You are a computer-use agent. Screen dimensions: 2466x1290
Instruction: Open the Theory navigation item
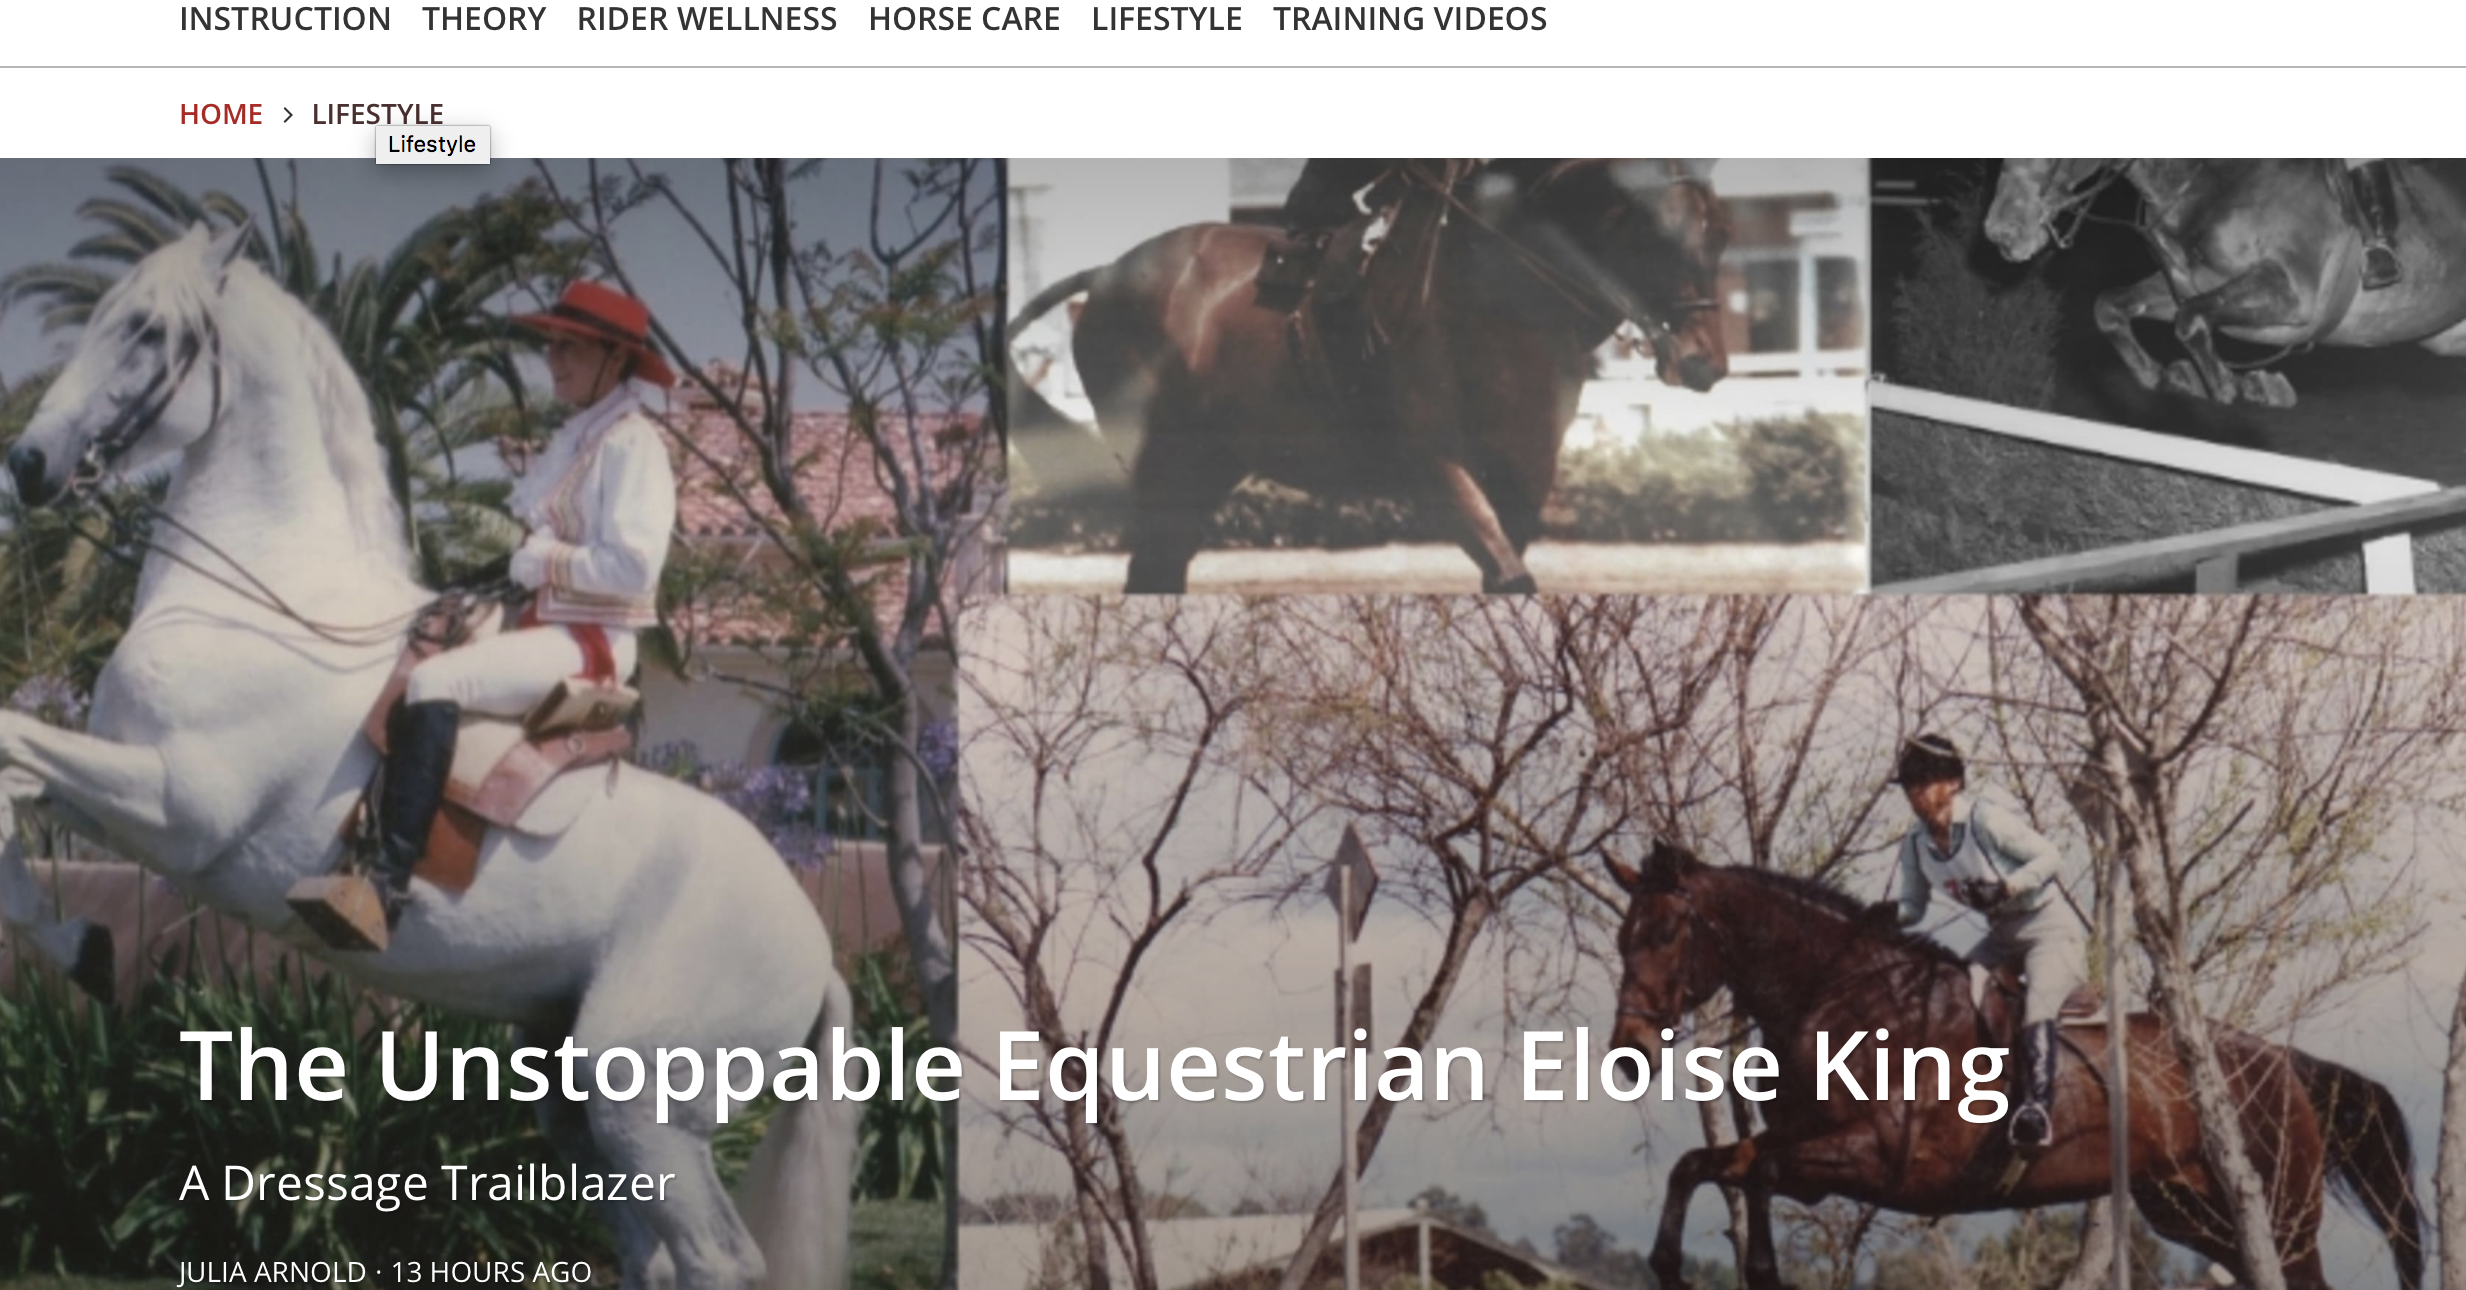pos(484,19)
